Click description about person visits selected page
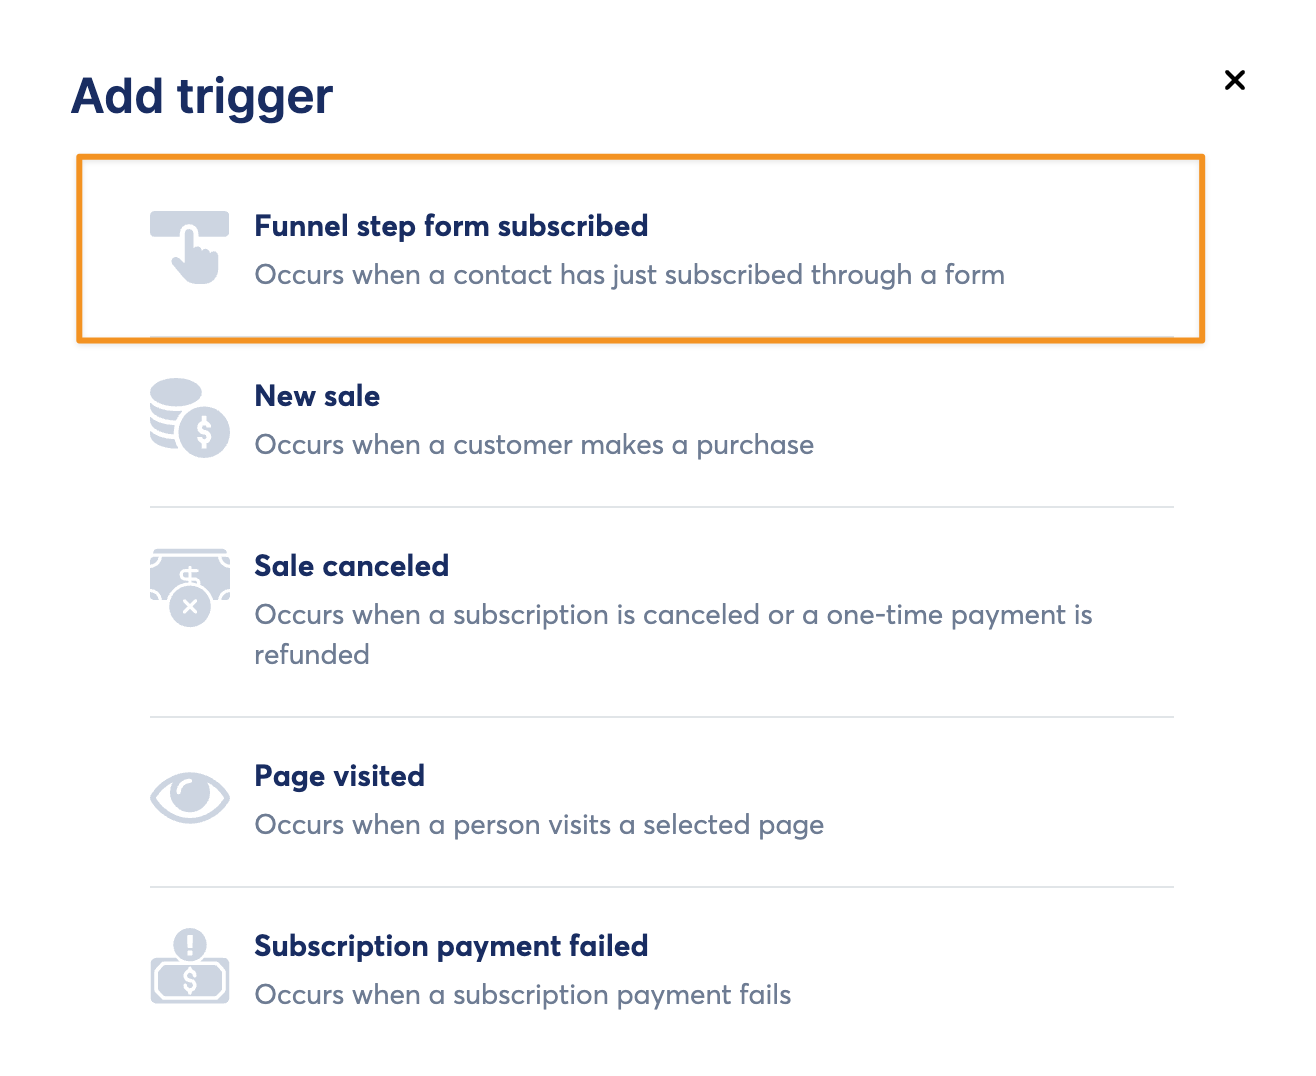The height and width of the screenshot is (1076, 1316). pyautogui.click(x=539, y=825)
